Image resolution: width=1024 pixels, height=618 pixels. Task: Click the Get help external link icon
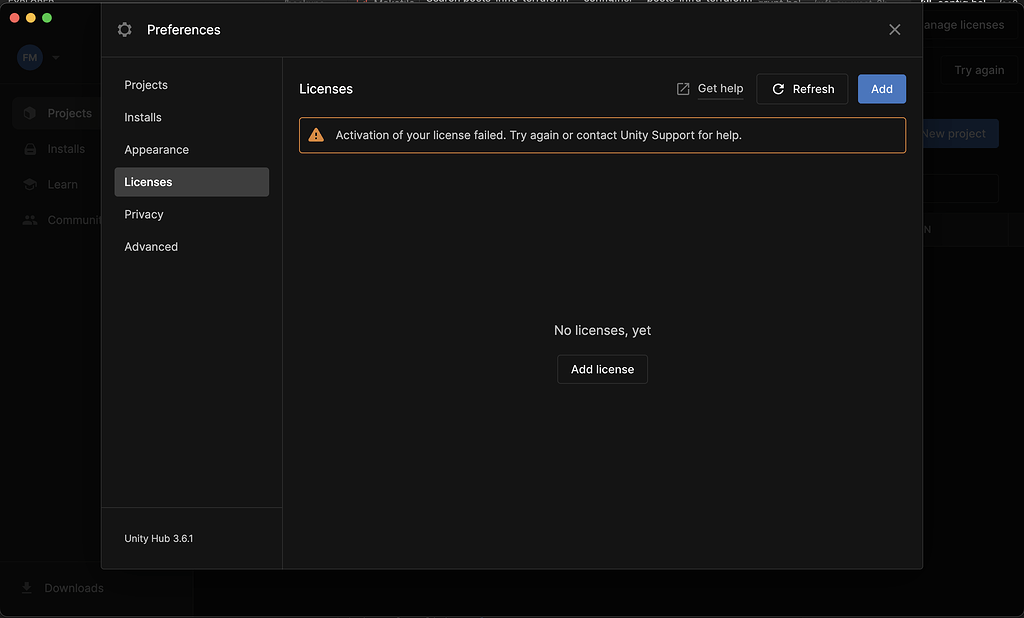683,89
